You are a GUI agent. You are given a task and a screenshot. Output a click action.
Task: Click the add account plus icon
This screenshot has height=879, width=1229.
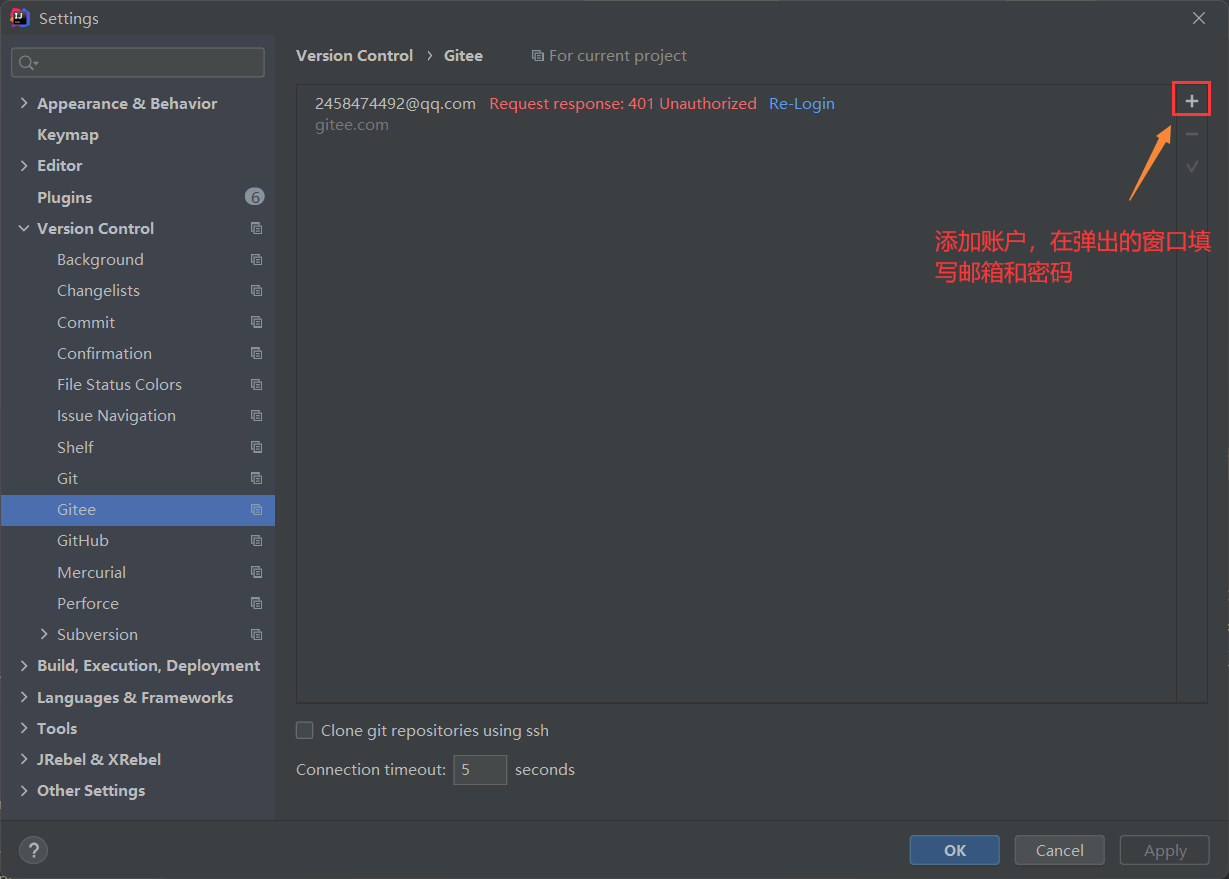pyautogui.click(x=1191, y=101)
